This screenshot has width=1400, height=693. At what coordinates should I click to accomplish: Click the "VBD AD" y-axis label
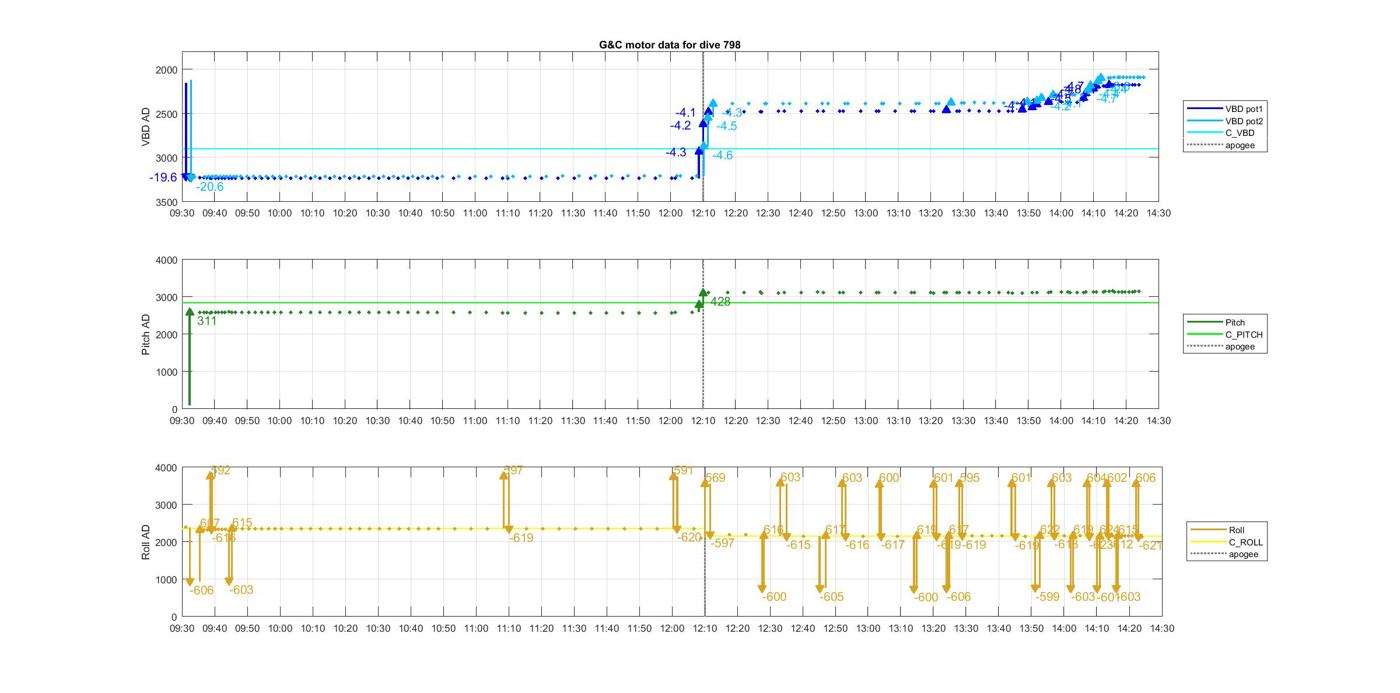pyautogui.click(x=146, y=128)
